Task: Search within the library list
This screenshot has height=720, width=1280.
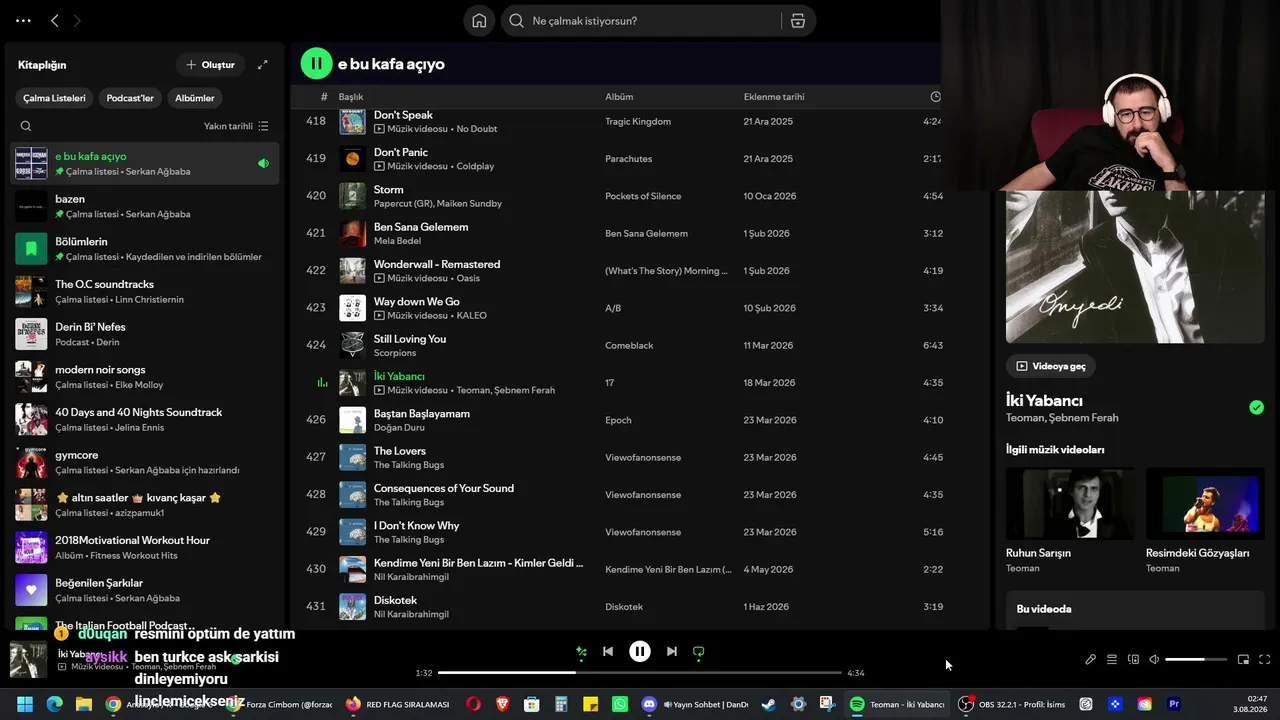Action: [26, 126]
